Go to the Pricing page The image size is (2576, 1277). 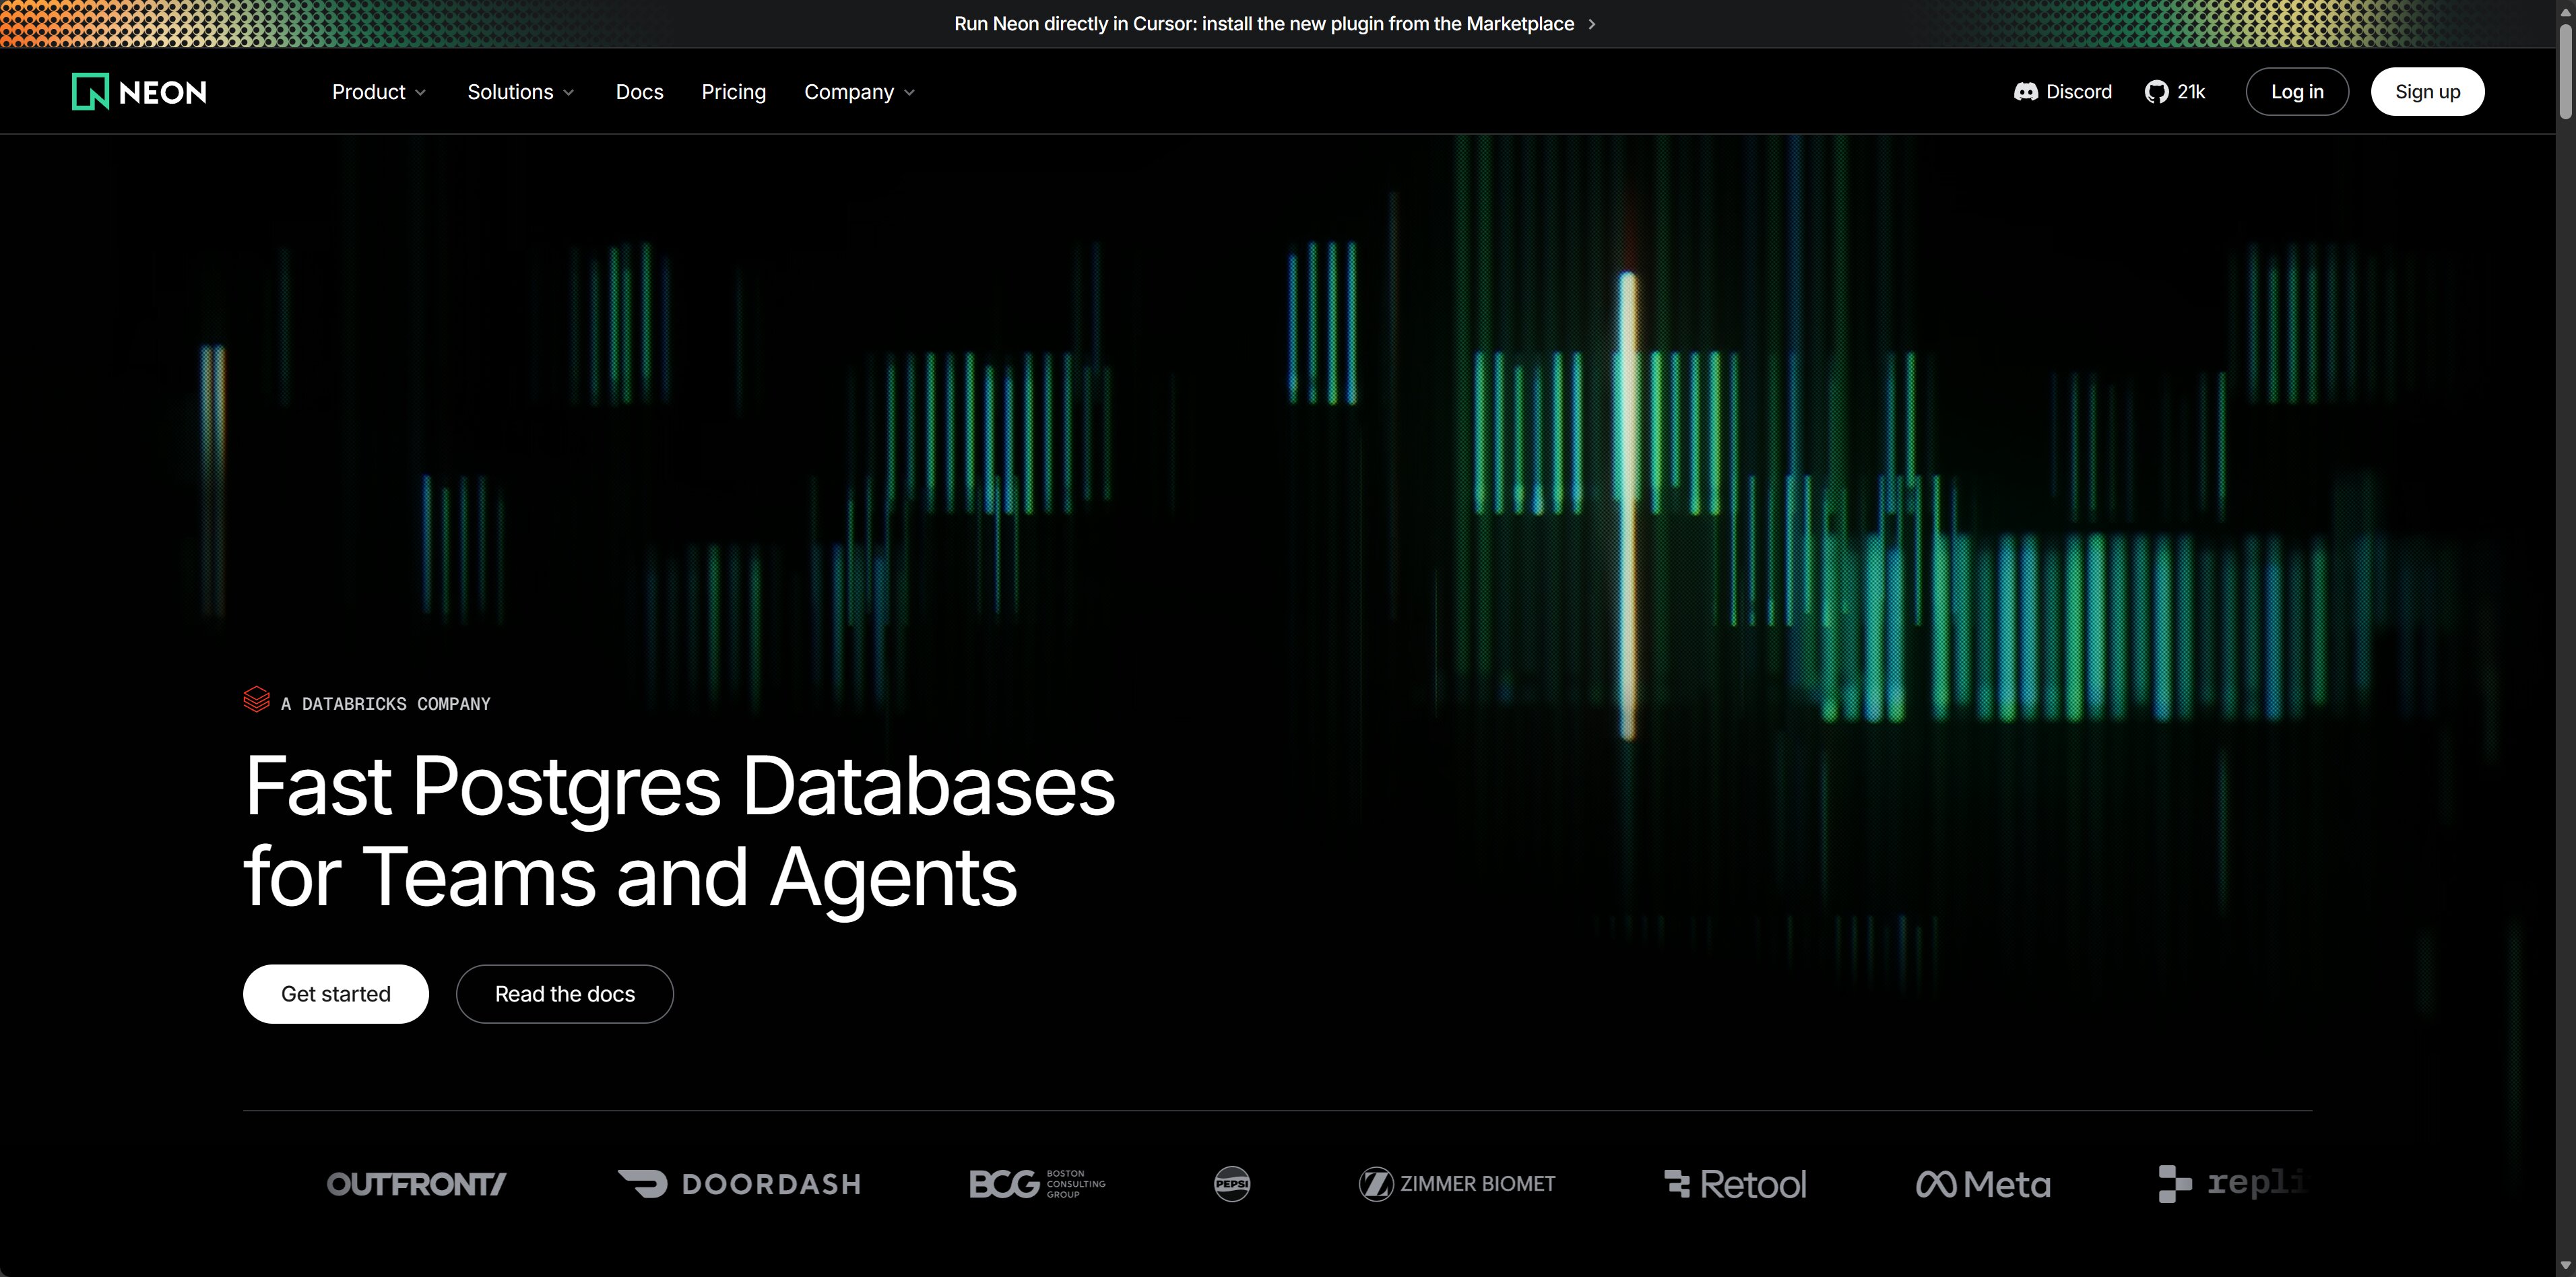pos(733,92)
